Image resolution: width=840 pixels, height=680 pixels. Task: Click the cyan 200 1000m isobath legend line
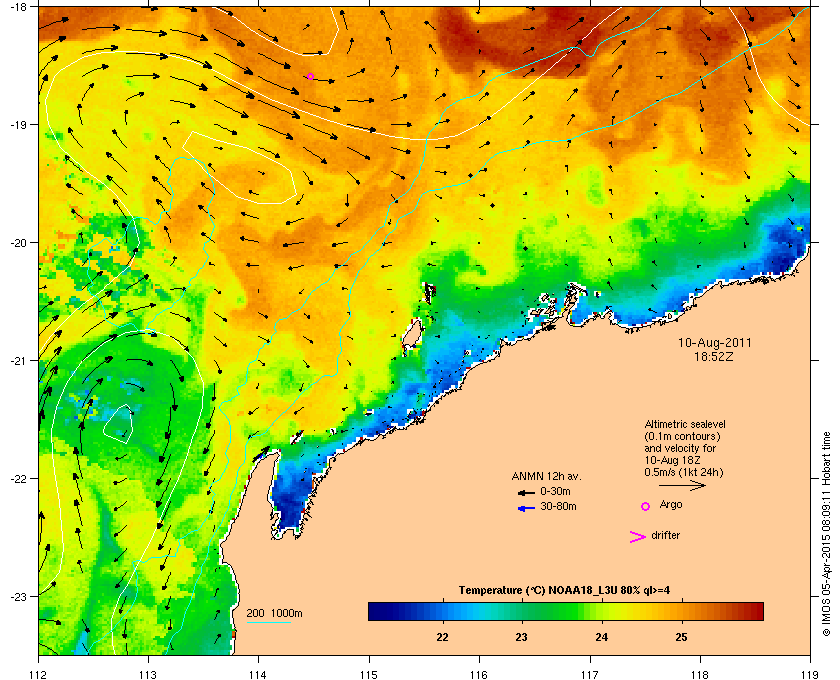click(x=268, y=623)
